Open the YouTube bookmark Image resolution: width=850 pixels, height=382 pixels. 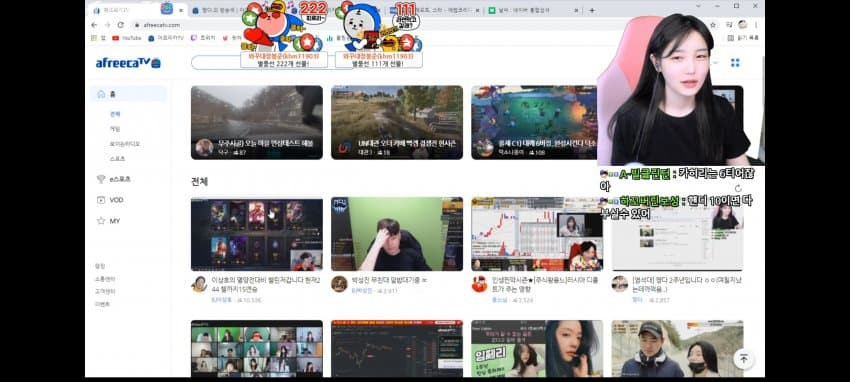coord(126,38)
